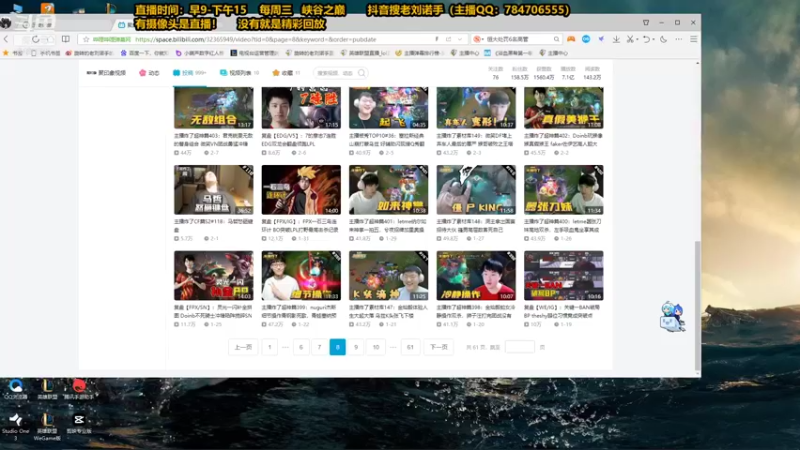800x450 pixels.
Task: Open the 真假美猴王 video thumbnail
Action: [x=563, y=108]
